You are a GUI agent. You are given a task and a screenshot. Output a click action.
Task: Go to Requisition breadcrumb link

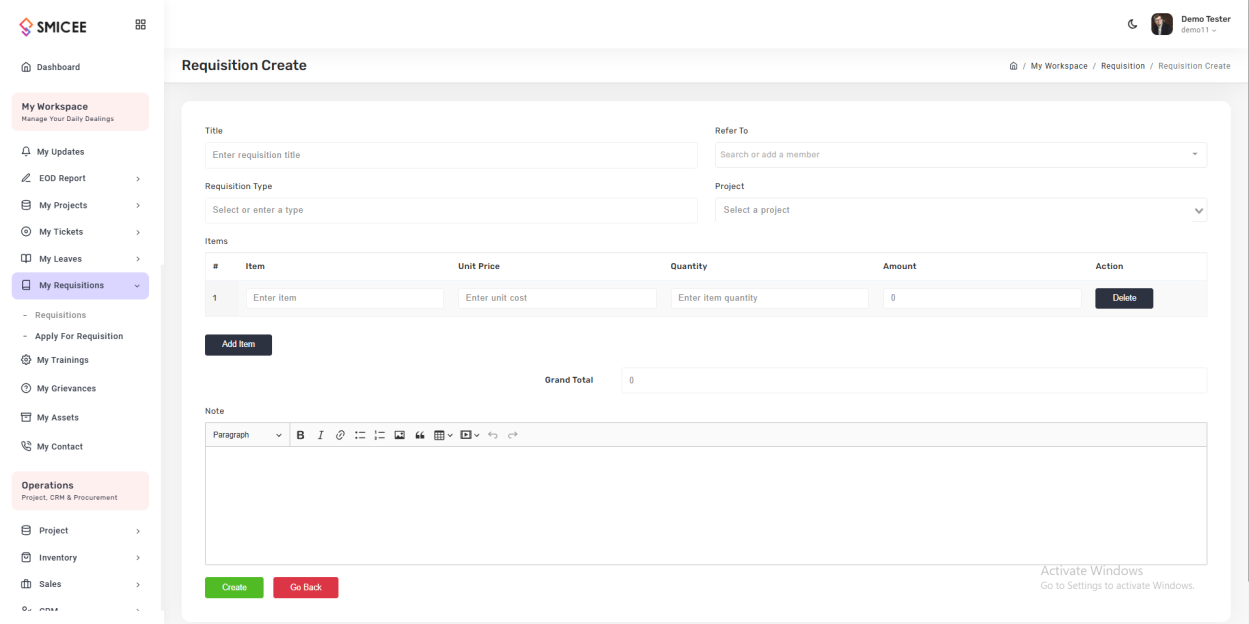point(1123,66)
